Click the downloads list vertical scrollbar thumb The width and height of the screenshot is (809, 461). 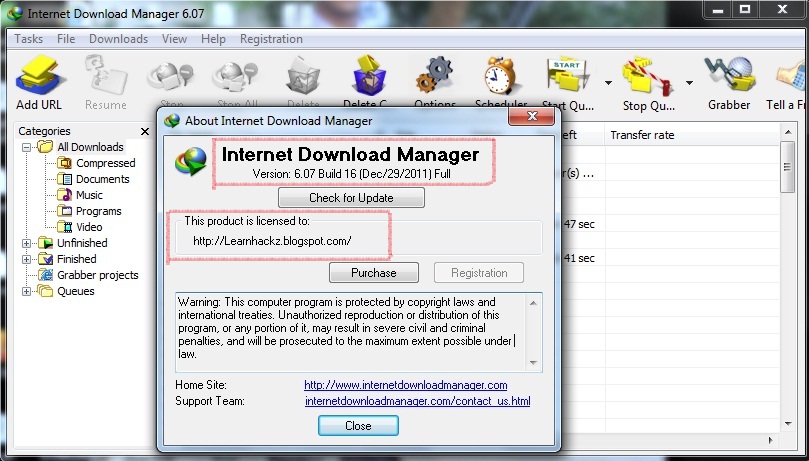click(787, 167)
